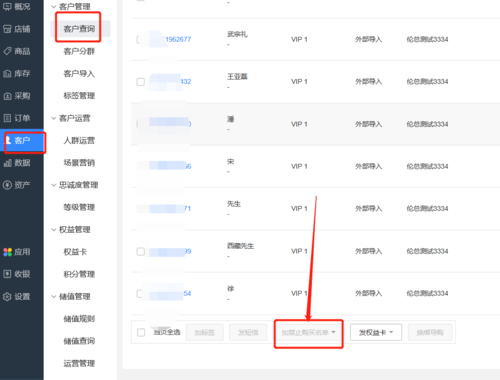Open the 商品 tag icon in sidebar
Image resolution: width=500 pixels, height=380 pixels.
coord(7,51)
